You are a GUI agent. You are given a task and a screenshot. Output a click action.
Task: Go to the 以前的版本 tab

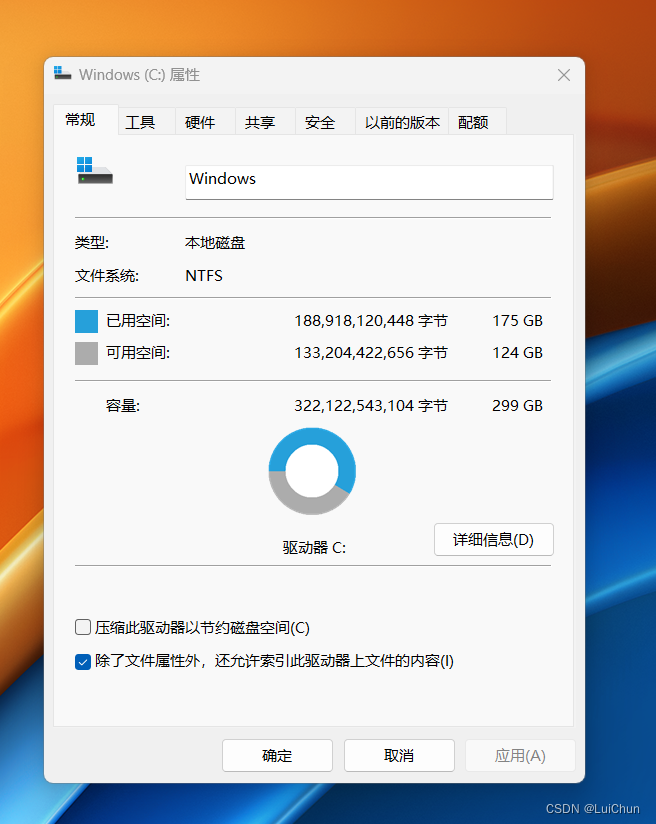tap(402, 122)
